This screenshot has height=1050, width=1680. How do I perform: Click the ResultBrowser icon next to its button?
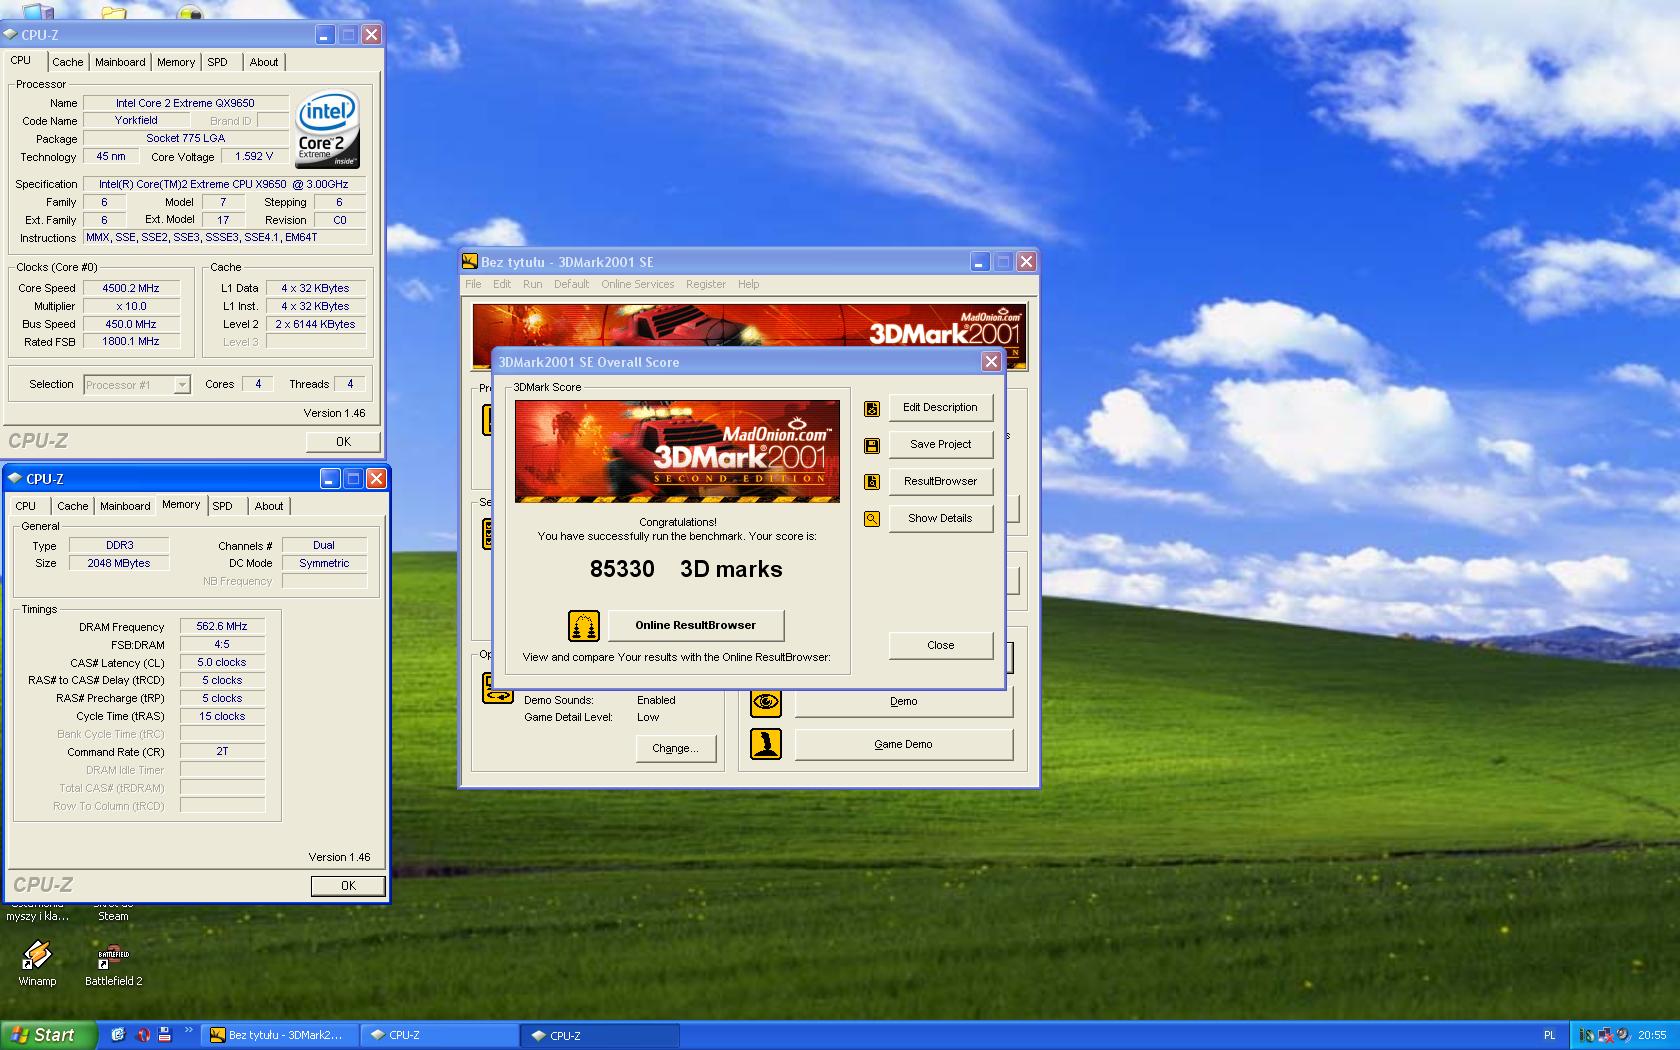[872, 482]
